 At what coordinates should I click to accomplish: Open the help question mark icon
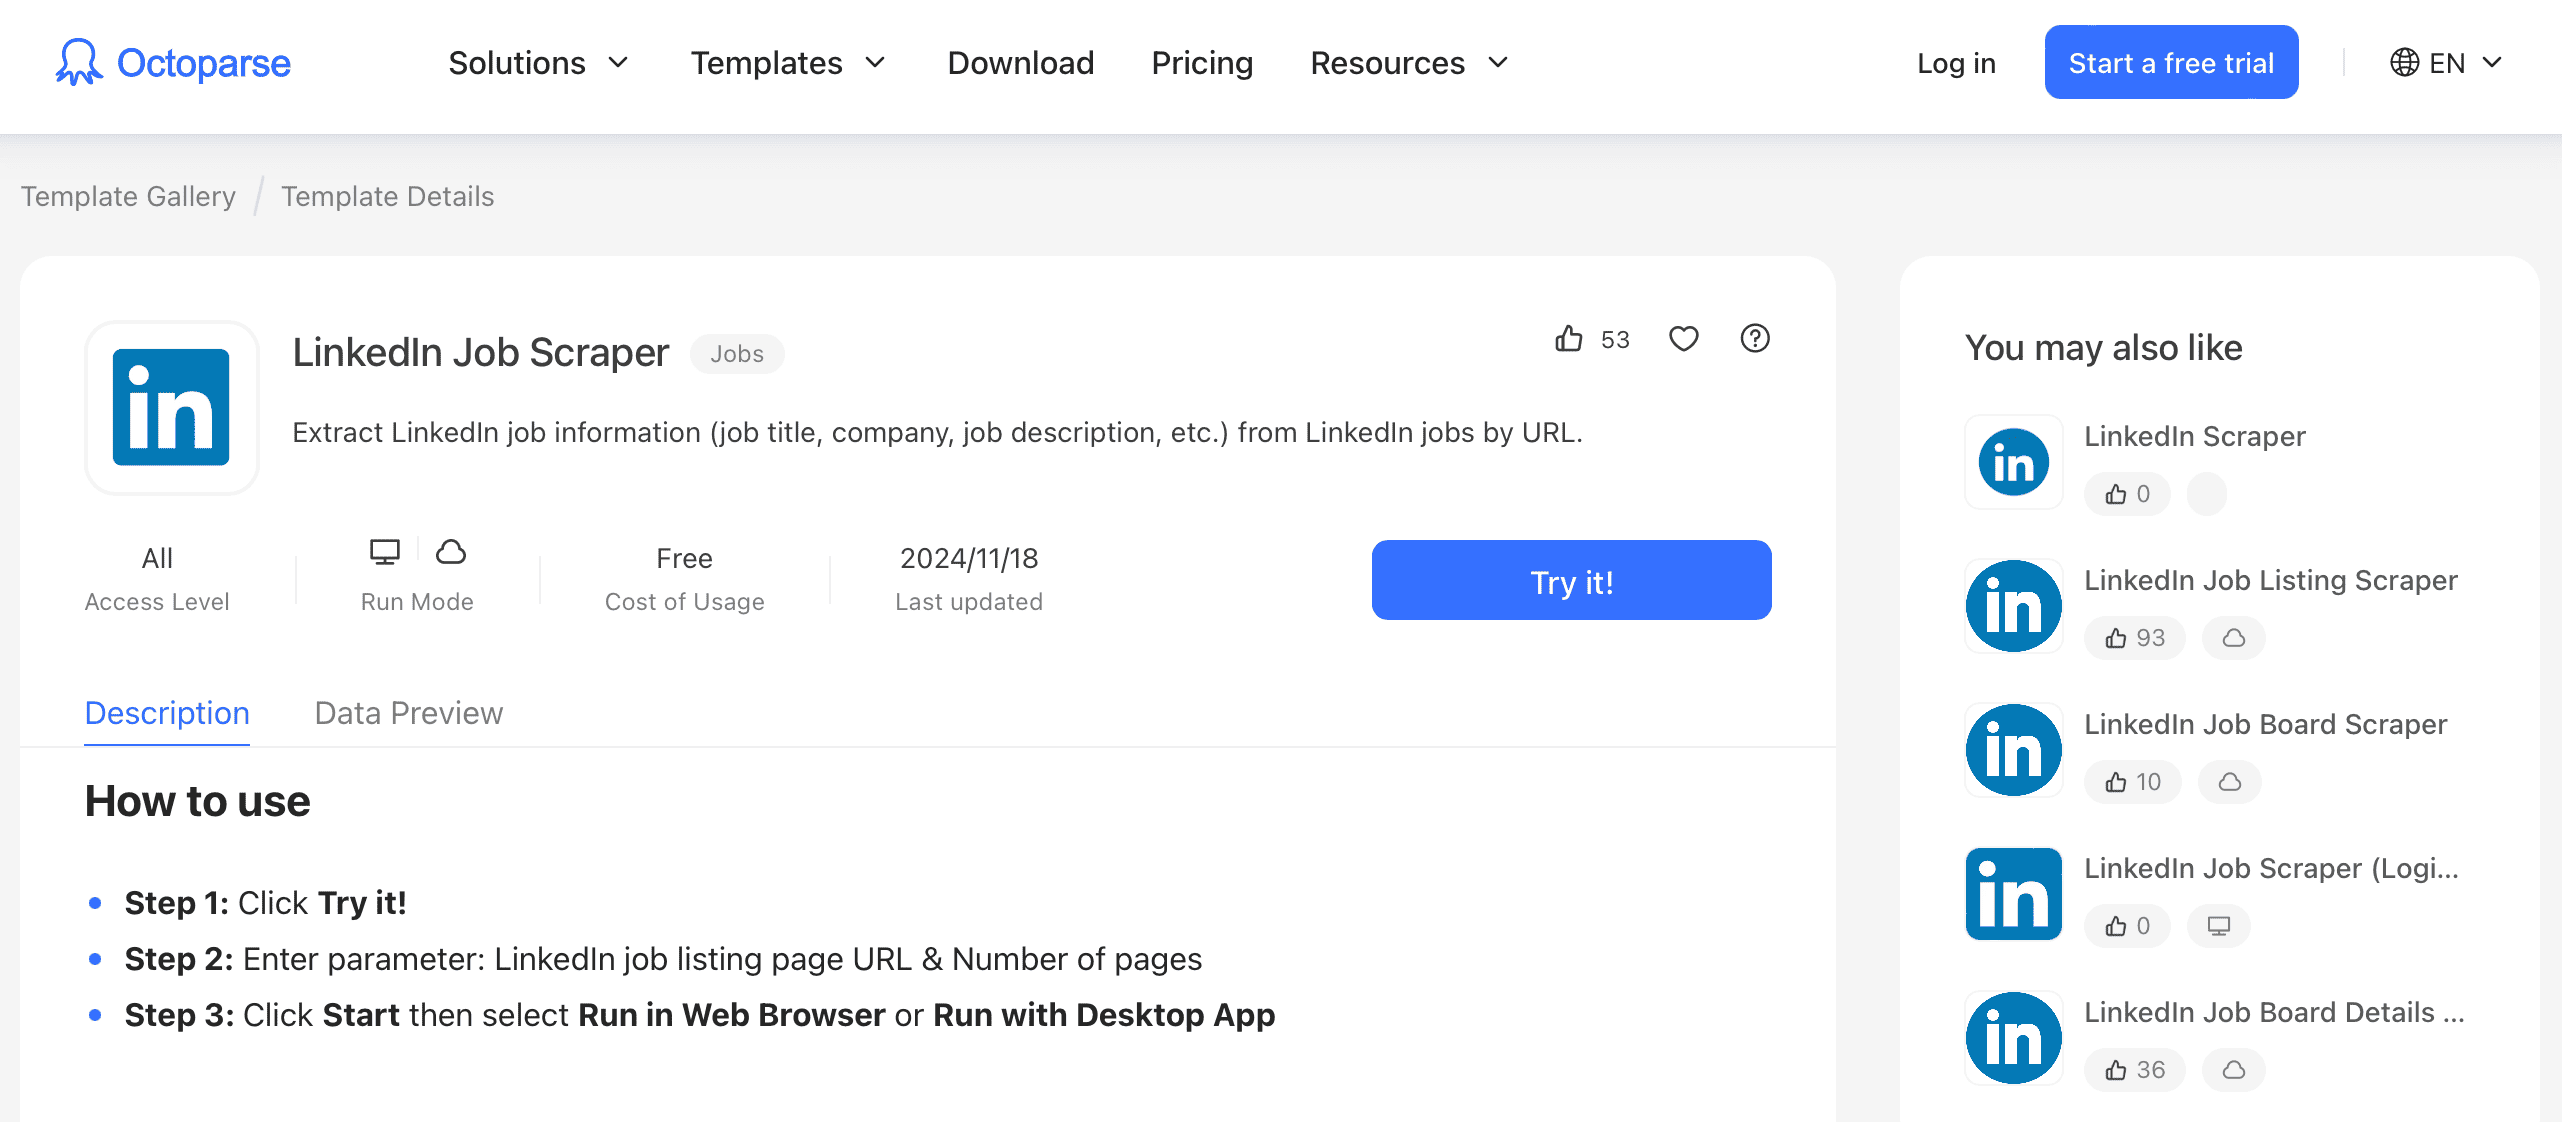point(1755,339)
